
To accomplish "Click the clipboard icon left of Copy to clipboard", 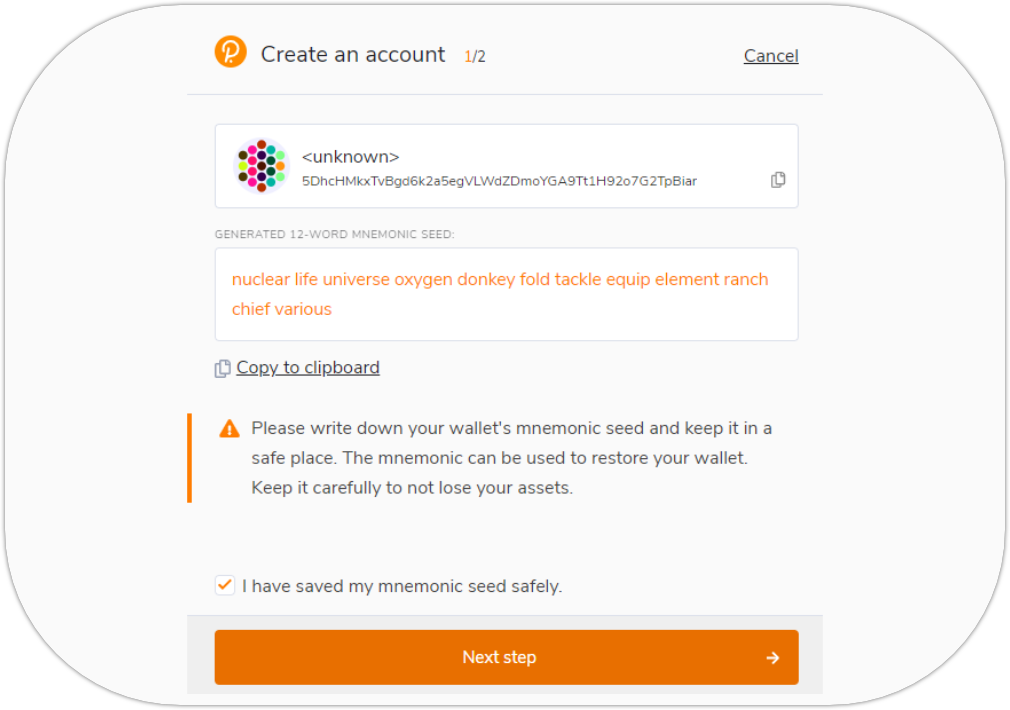I will pyautogui.click(x=223, y=369).
